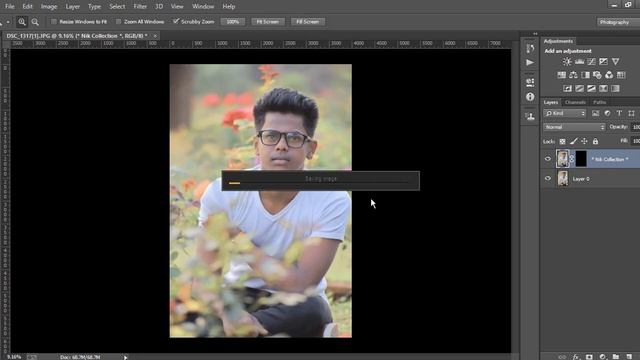Image resolution: width=640 pixels, height=360 pixels.
Task: Add layer style fx at panel bottom
Action: [576, 357]
